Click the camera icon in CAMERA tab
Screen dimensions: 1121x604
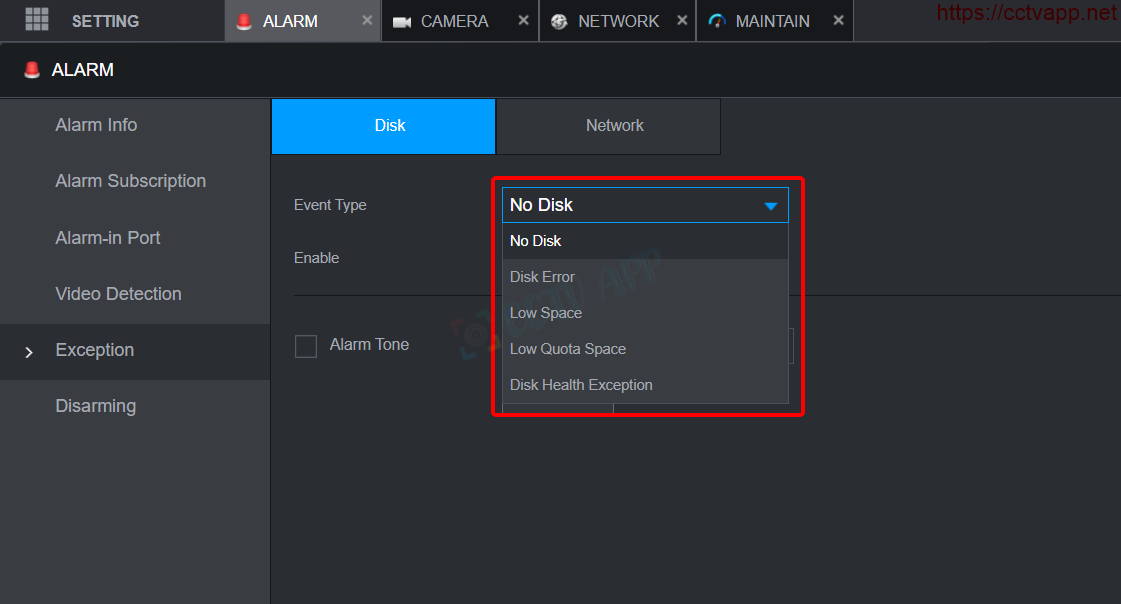coord(402,21)
